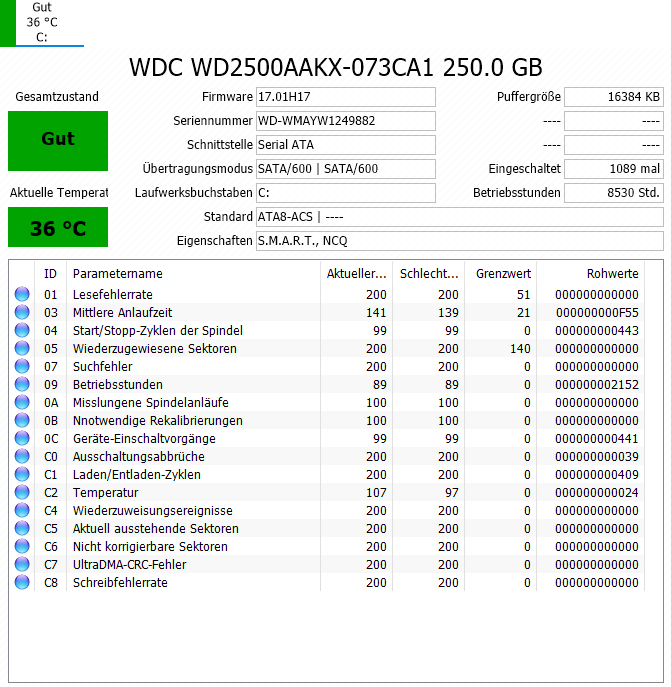This screenshot has width=671, height=687.
Task: Click status icon for Schreibfehlerrate row
Action: click(22, 582)
